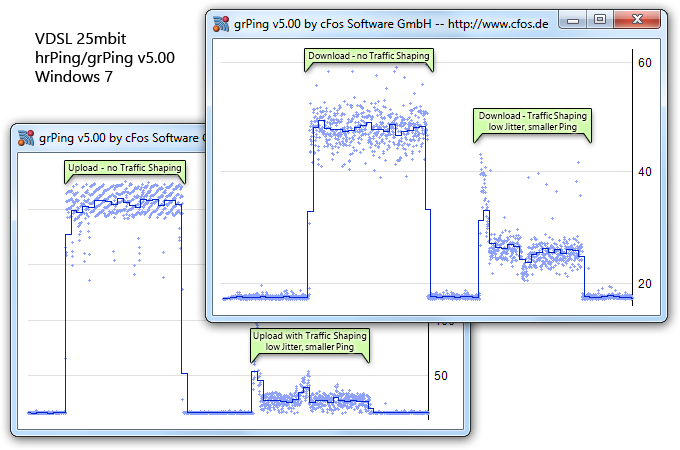
Task: Click the grPing icon in the back window title bar
Action: coord(26,138)
